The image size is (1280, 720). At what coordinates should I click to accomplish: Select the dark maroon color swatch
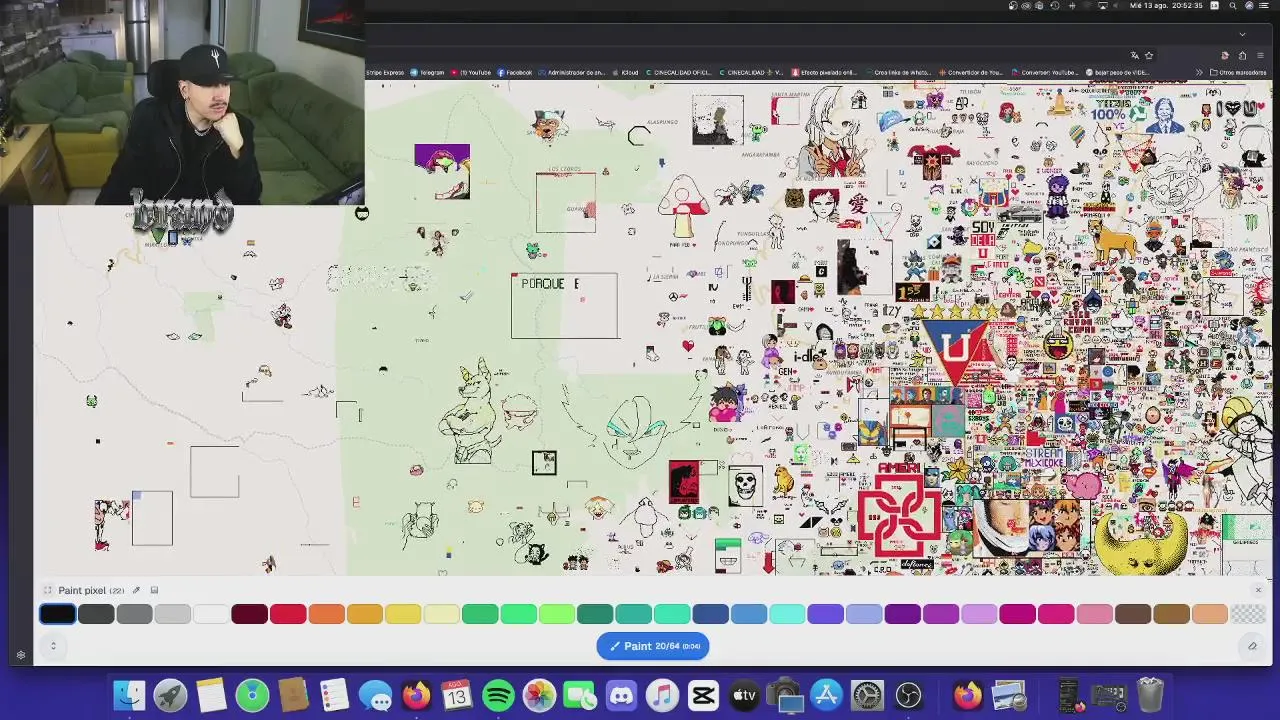click(249, 614)
